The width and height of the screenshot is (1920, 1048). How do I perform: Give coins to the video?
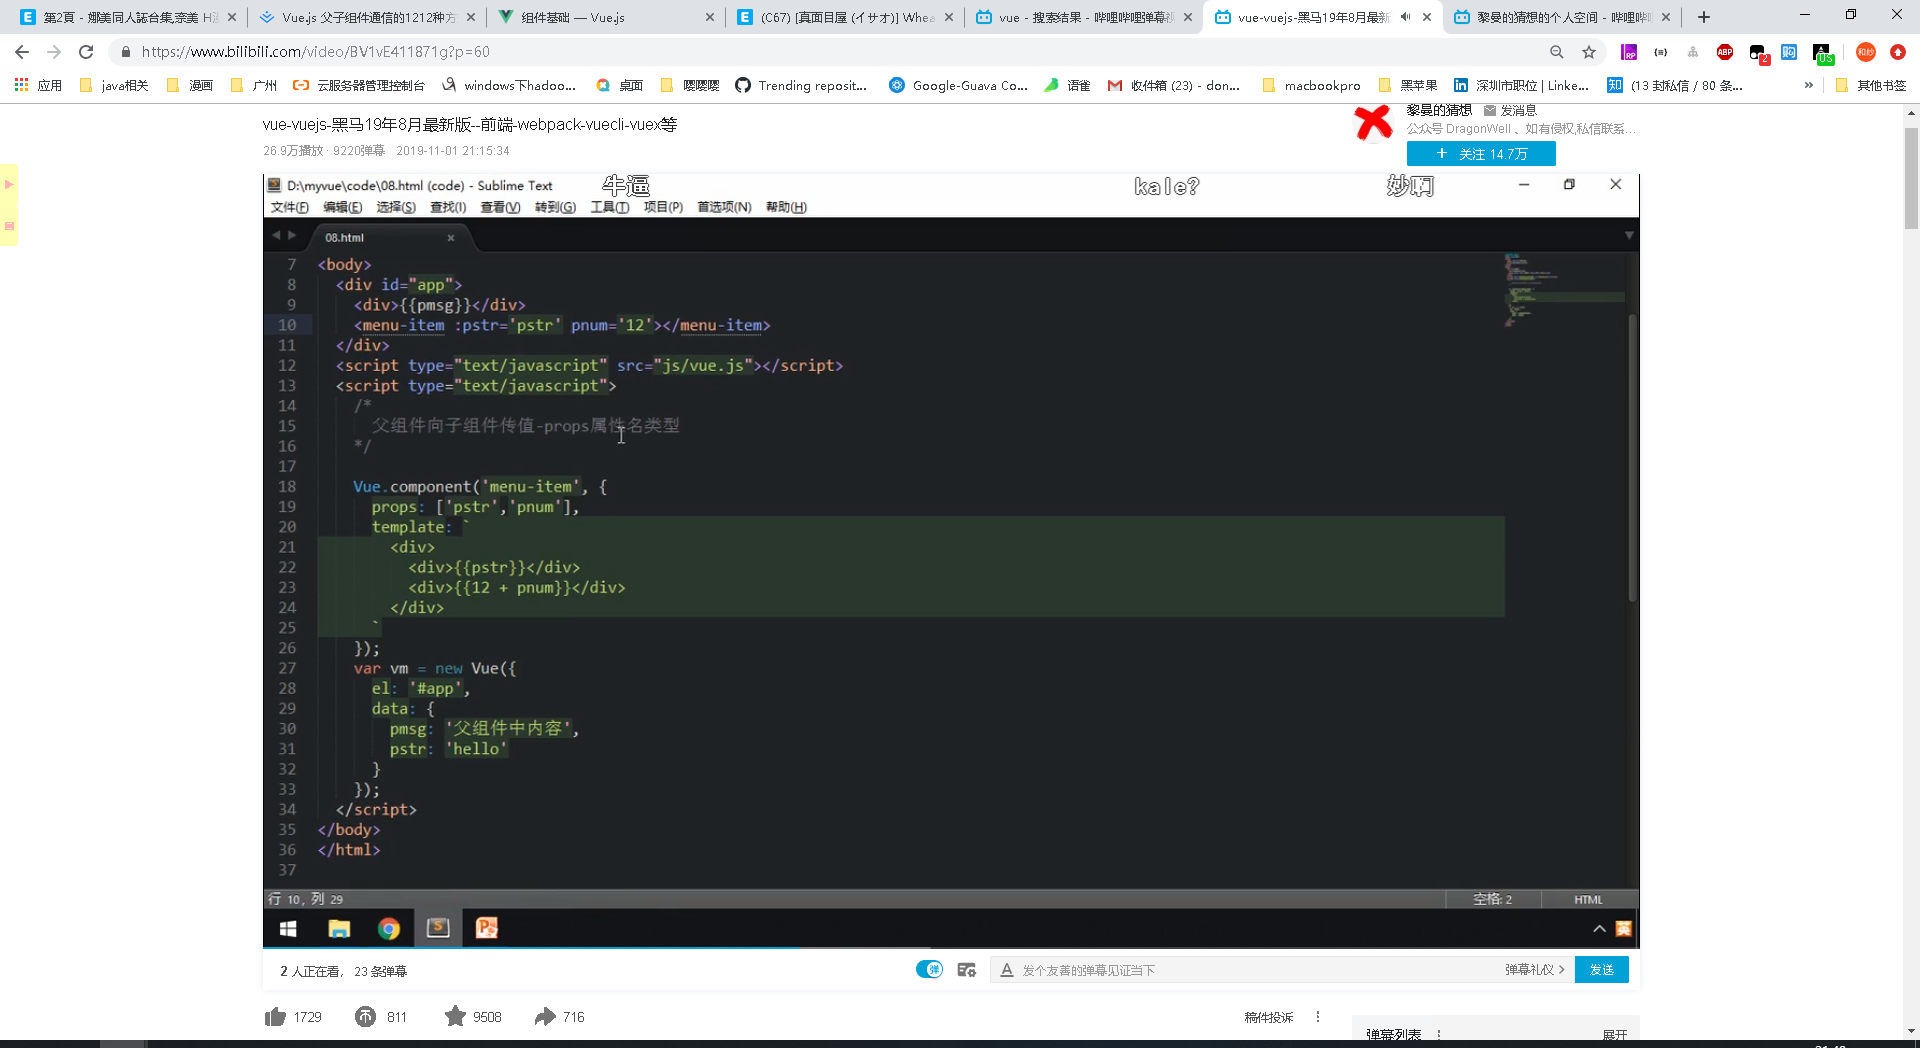[365, 1017]
